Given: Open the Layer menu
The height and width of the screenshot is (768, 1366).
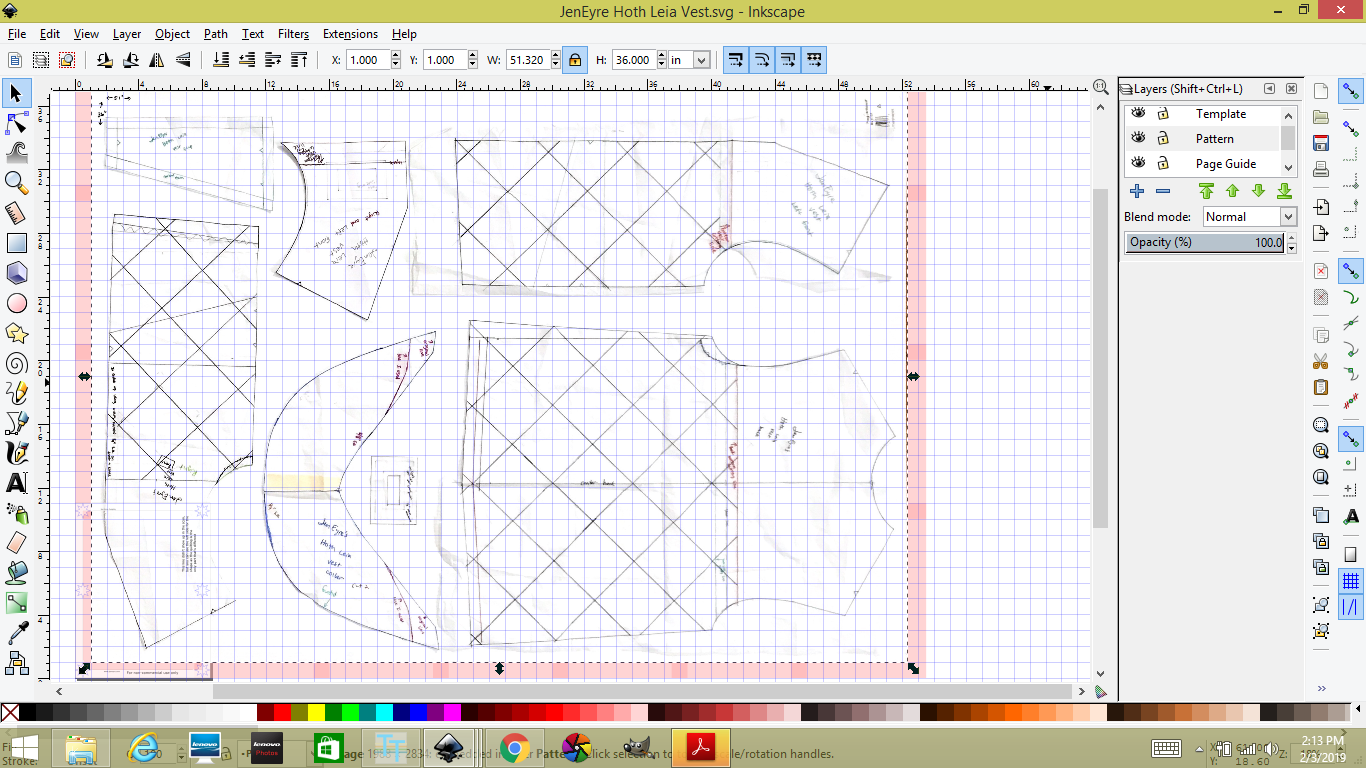Looking at the screenshot, I should pyautogui.click(x=127, y=34).
